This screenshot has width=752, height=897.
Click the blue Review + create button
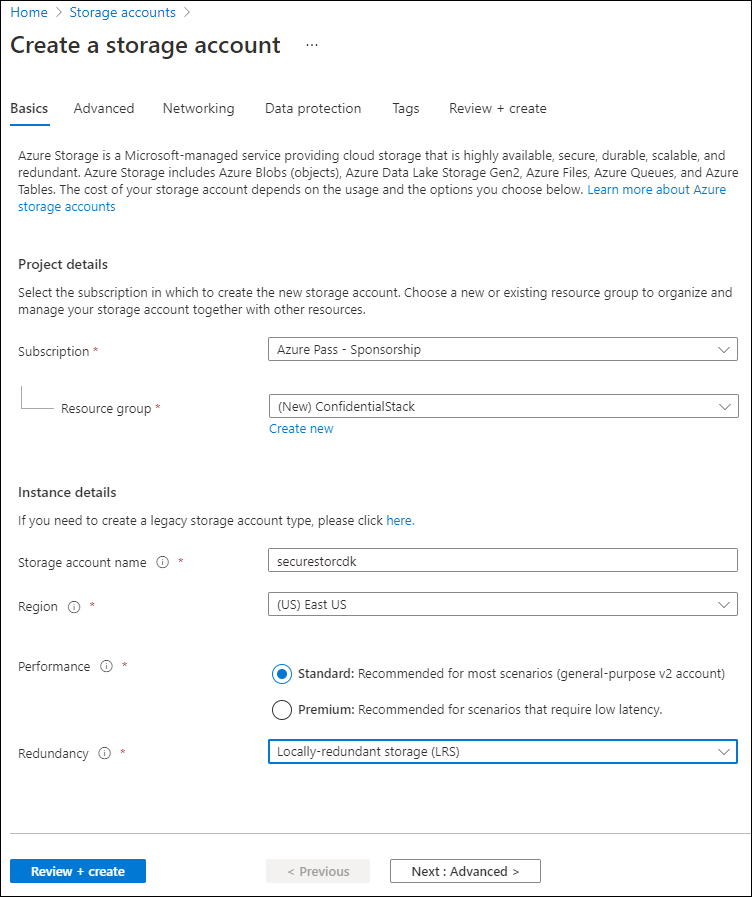[x=78, y=871]
